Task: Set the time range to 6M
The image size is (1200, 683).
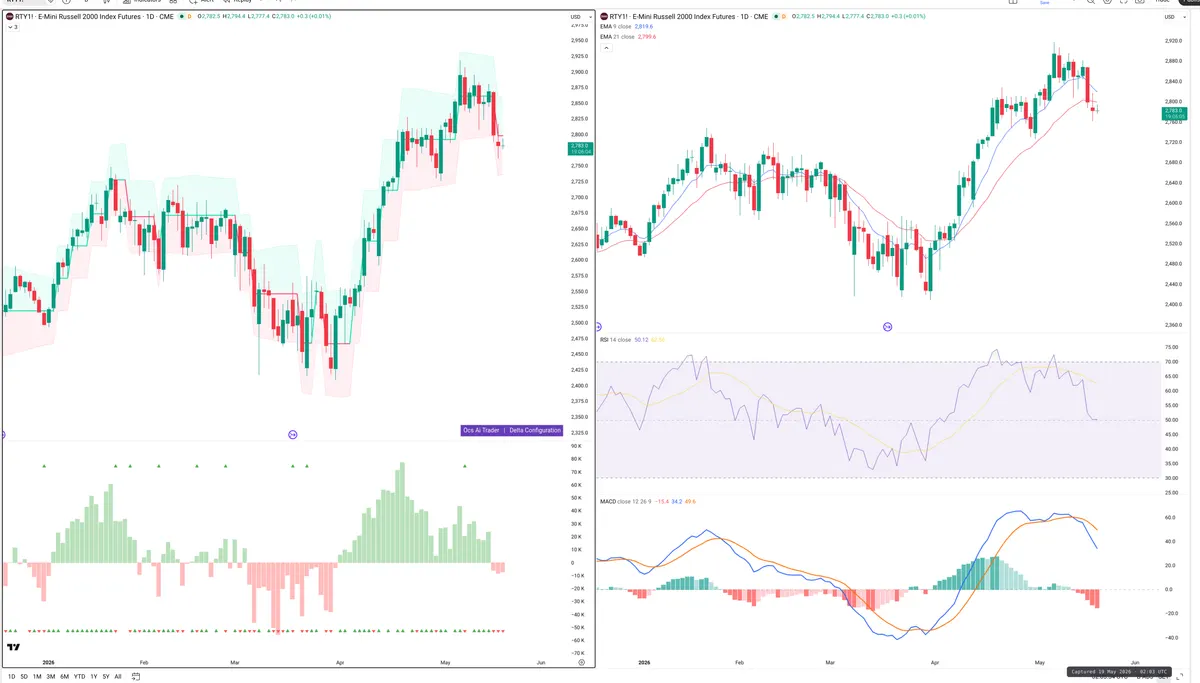Action: pyautogui.click(x=64, y=677)
